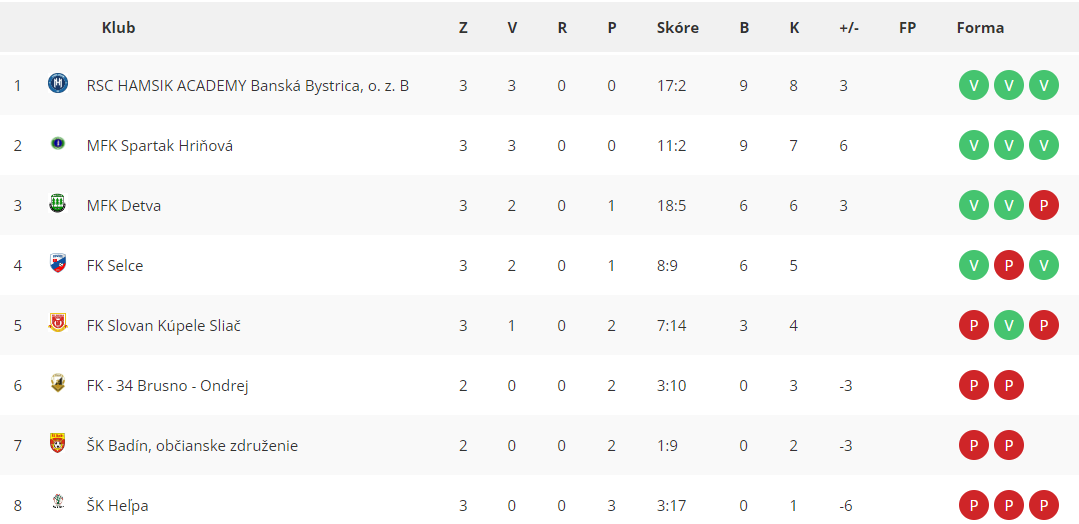The width and height of the screenshot is (1079, 524).
Task: Click the MFK Spartak Hriňová club logo
Action: 58,143
